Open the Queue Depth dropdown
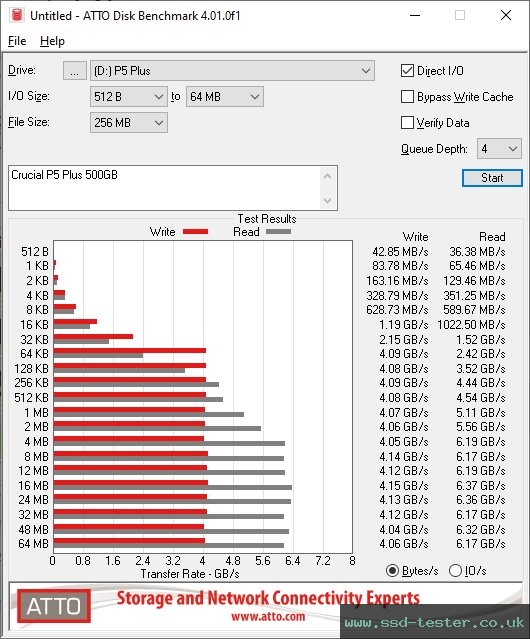This screenshot has height=639, width=530. click(499, 149)
